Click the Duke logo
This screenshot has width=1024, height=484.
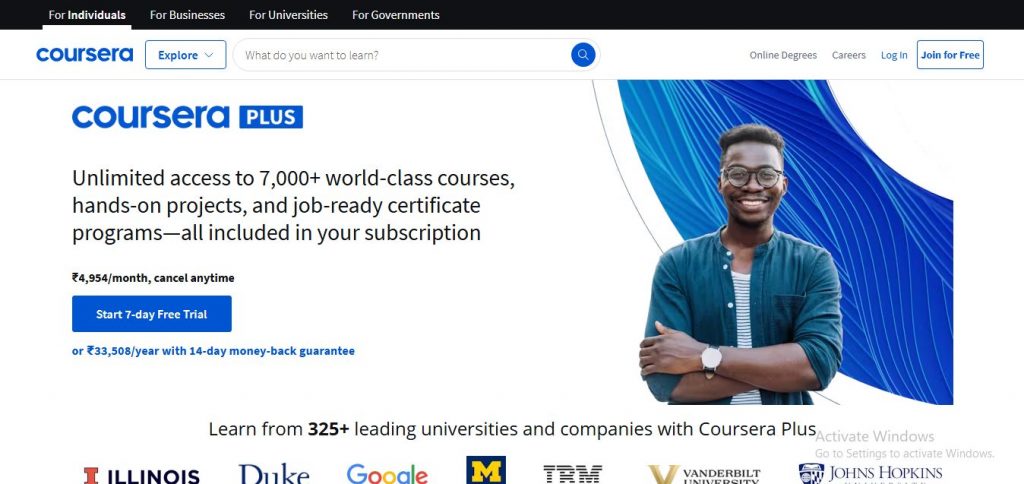pyautogui.click(x=274, y=474)
